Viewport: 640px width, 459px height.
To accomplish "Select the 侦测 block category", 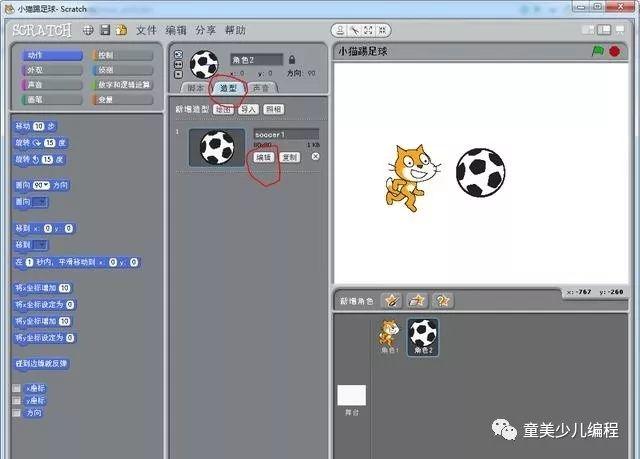I will (122, 70).
